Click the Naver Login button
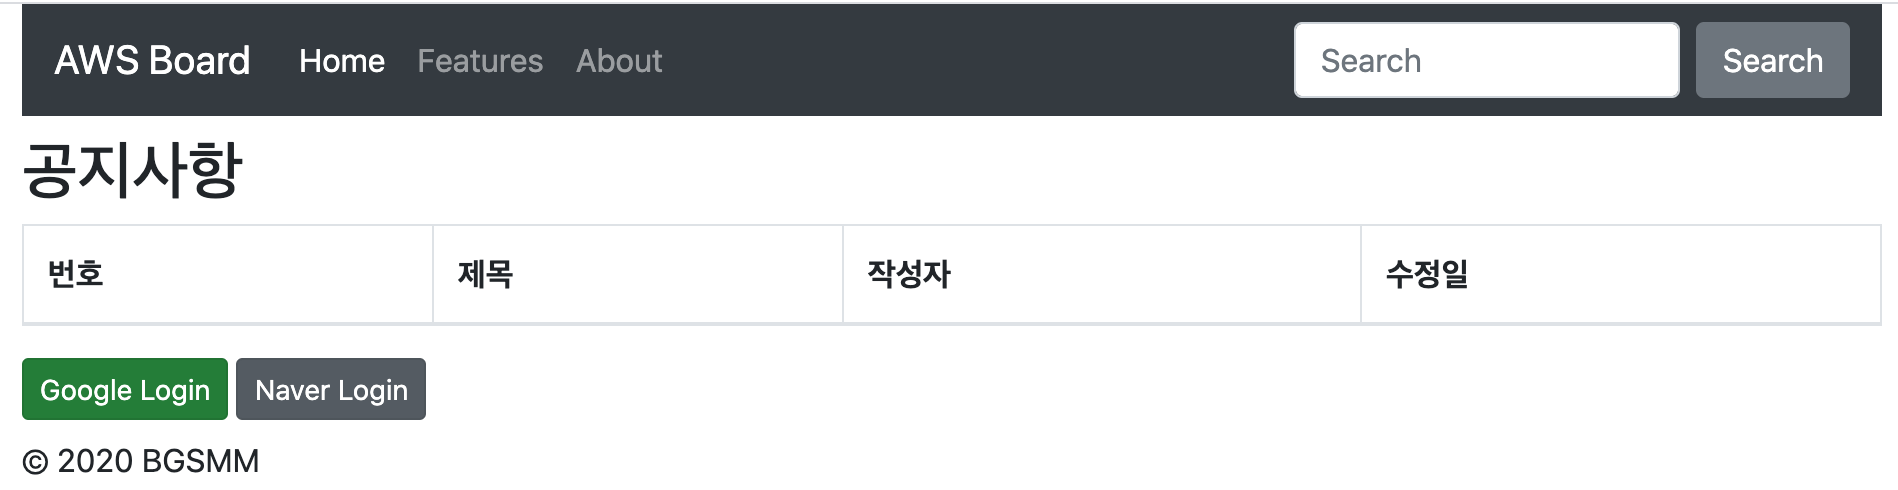Image resolution: width=1898 pixels, height=490 pixels. tap(331, 389)
